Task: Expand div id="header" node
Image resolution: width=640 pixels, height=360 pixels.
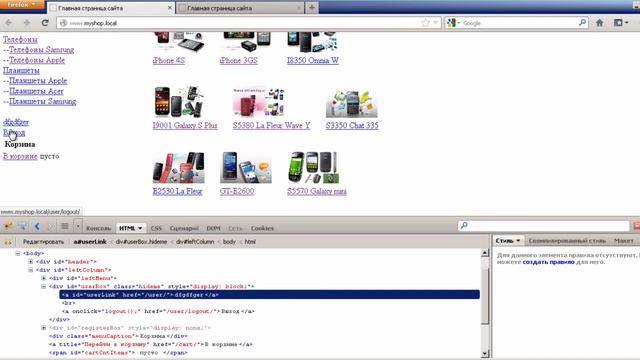Action: coord(31,262)
